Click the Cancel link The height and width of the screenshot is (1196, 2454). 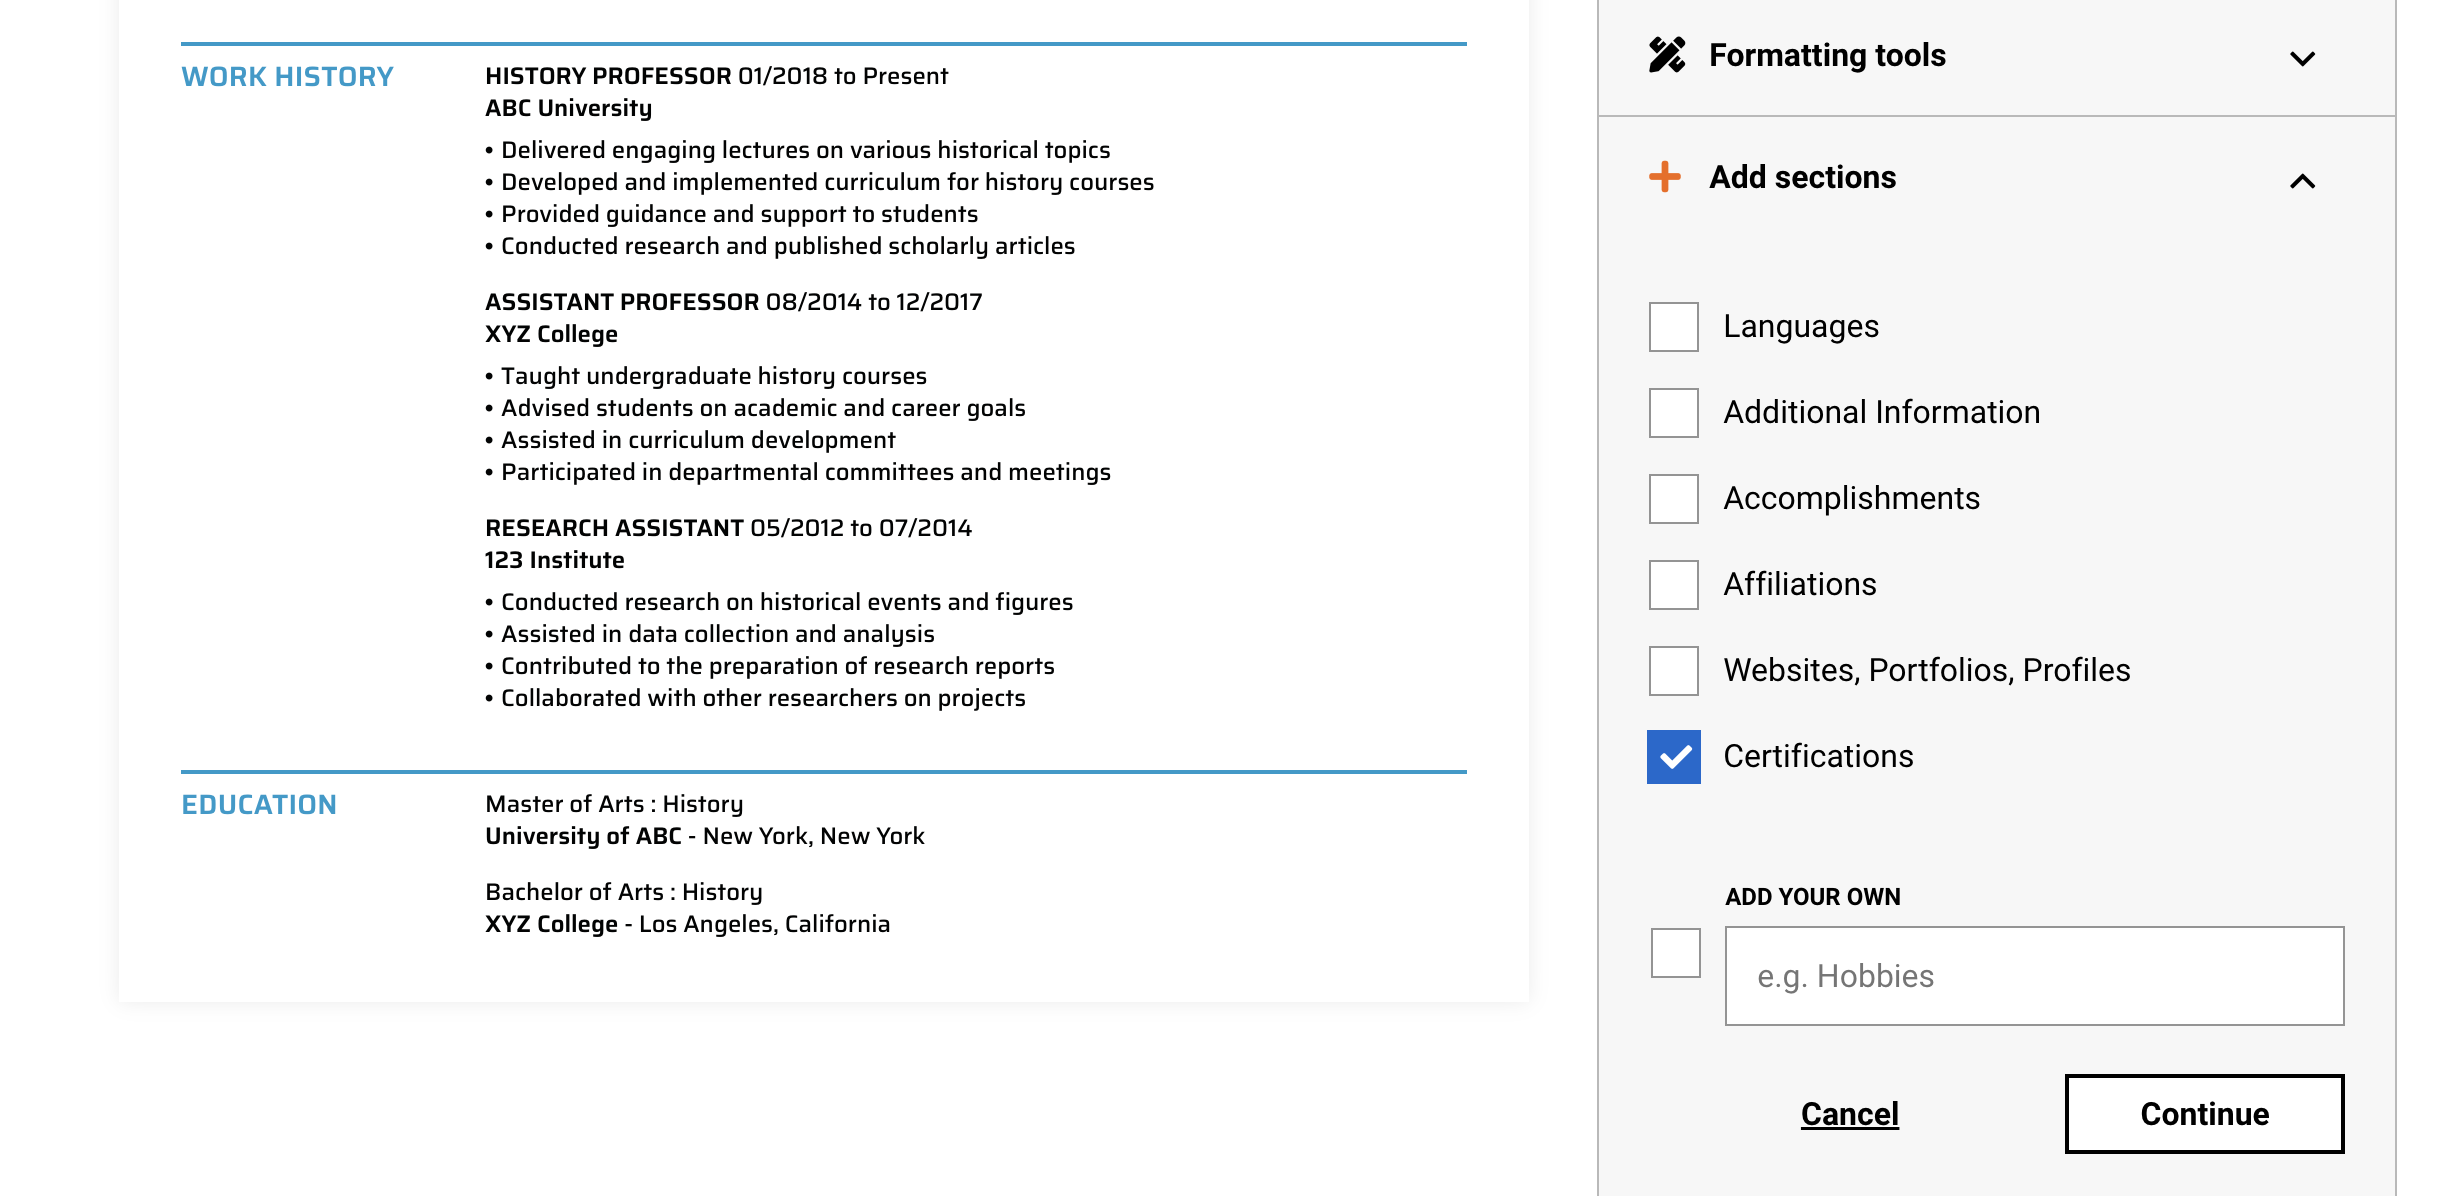click(x=1849, y=1113)
